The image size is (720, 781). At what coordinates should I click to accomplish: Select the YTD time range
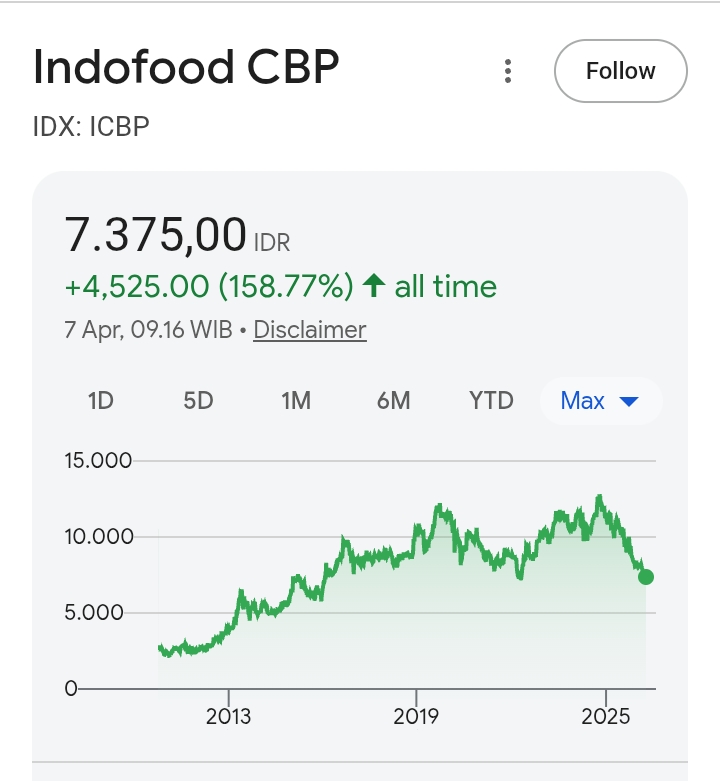pyautogui.click(x=491, y=401)
